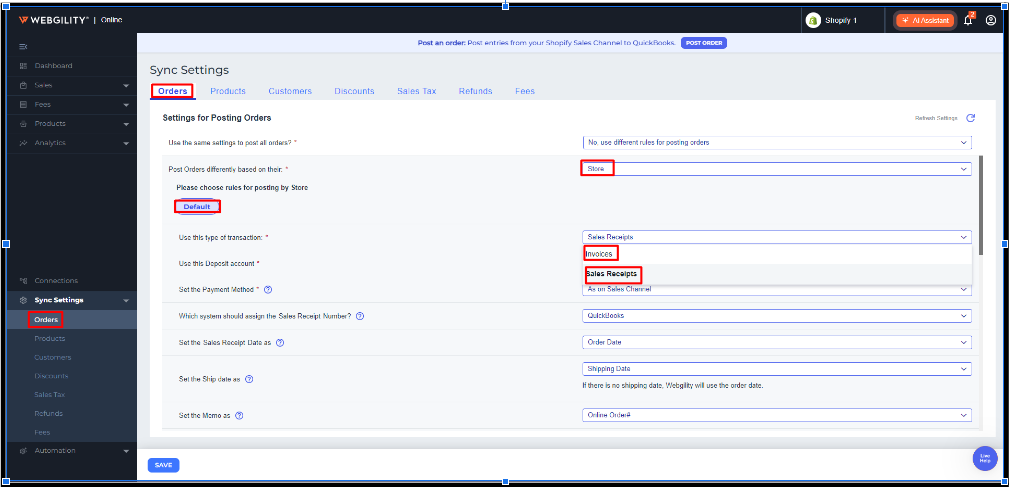Click the Webgility logo
The height and width of the screenshot is (487, 1009).
[54, 20]
